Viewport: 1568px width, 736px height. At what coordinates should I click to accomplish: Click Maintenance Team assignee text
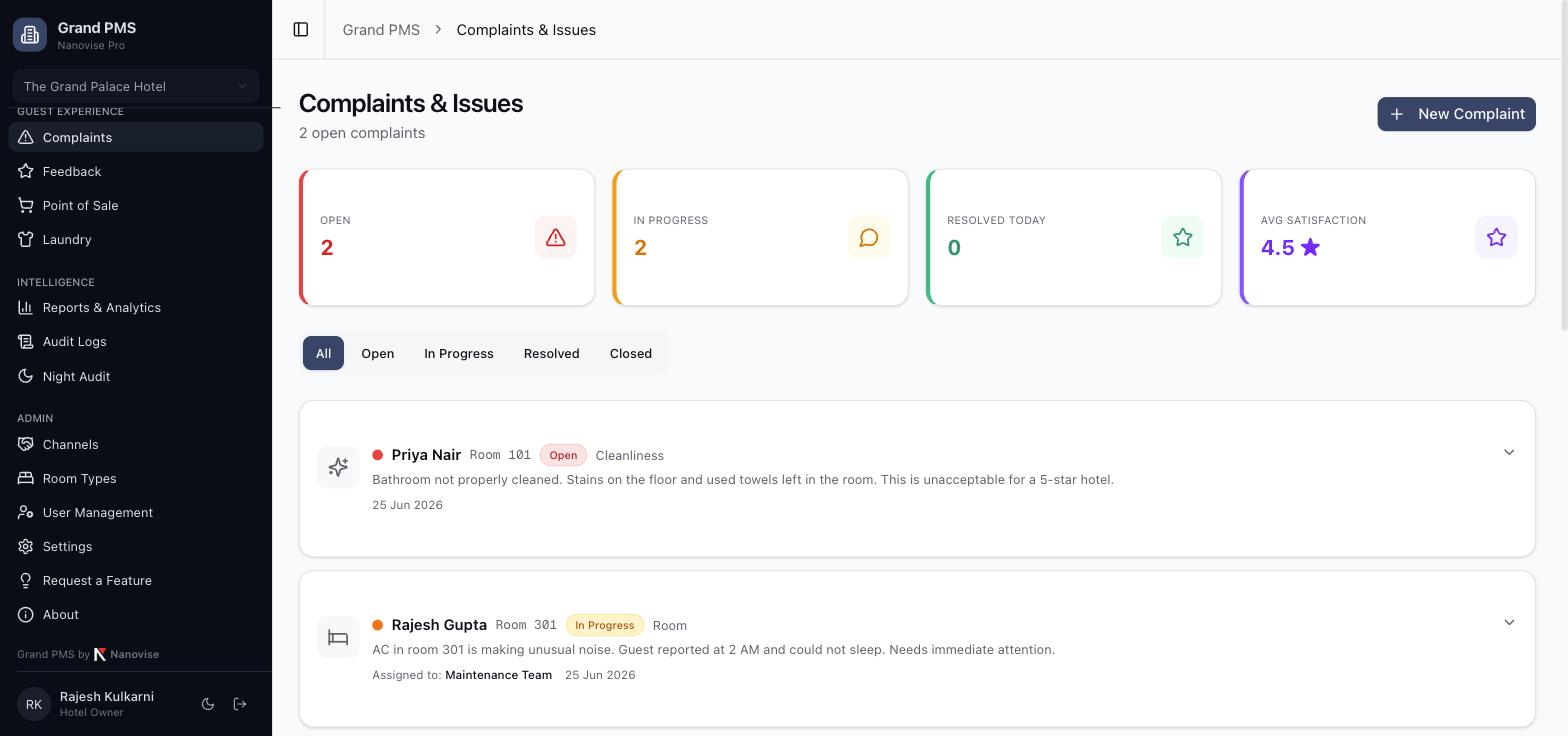coord(498,675)
